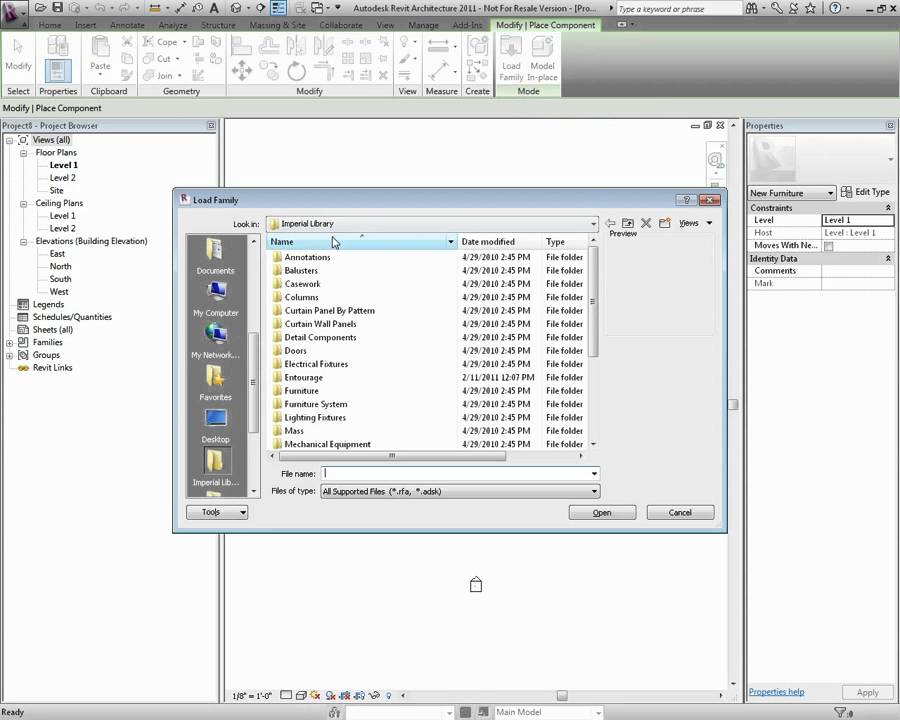900x720 pixels.
Task: Click the Properties help link
Action: click(776, 692)
